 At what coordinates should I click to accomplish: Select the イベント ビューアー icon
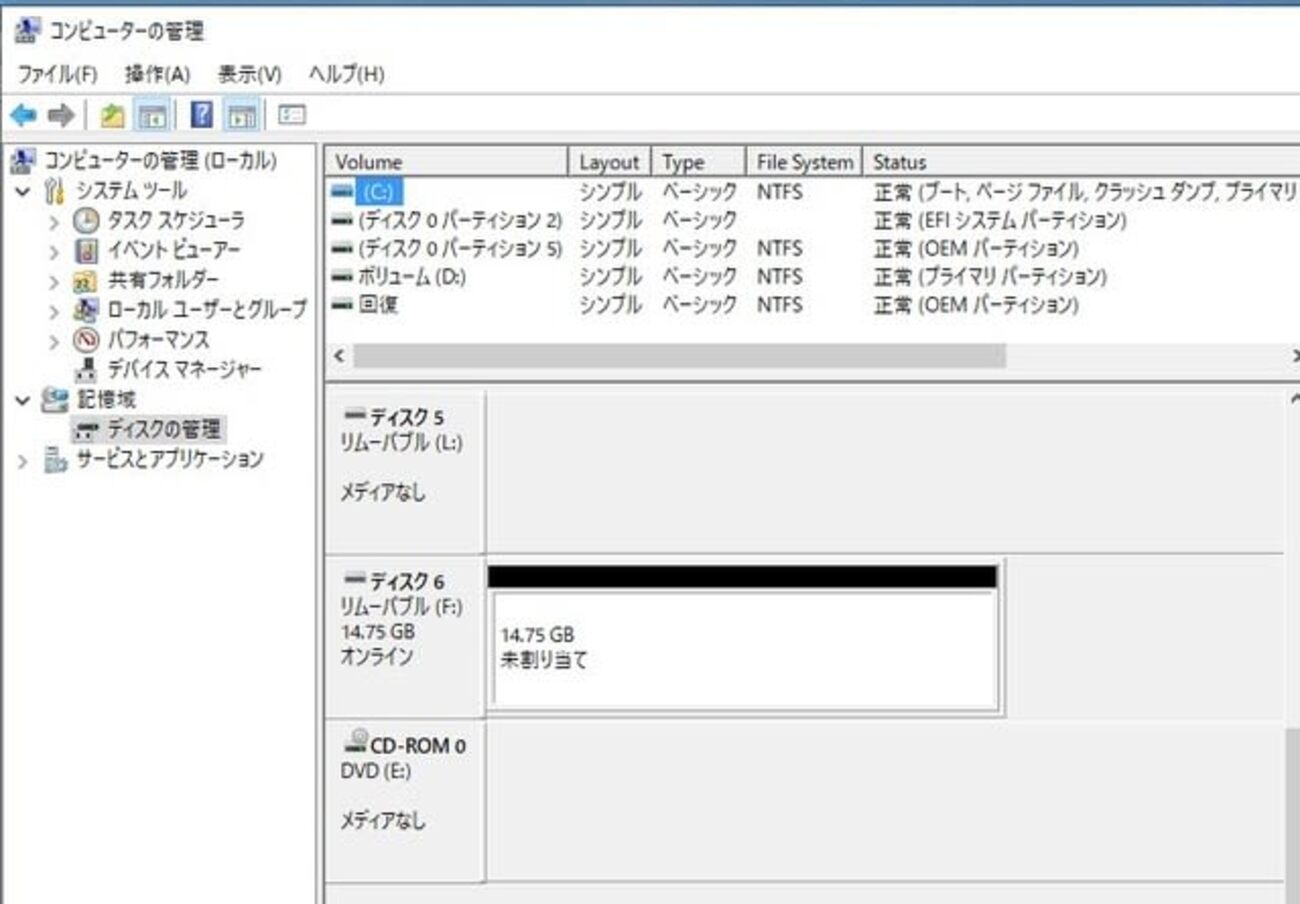[x=87, y=250]
